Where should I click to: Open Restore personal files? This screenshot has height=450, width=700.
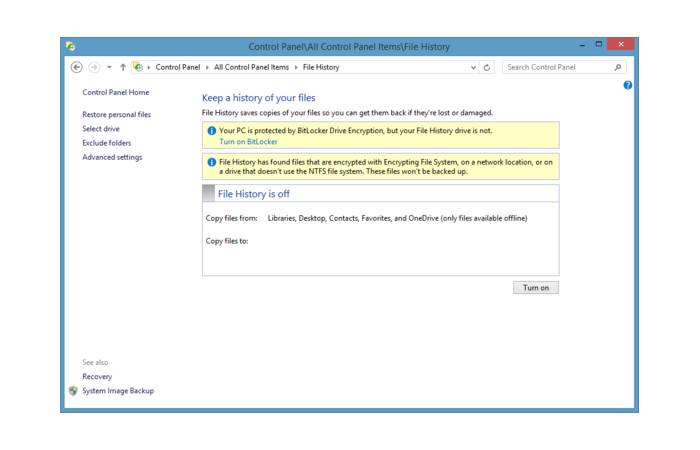[x=116, y=115]
